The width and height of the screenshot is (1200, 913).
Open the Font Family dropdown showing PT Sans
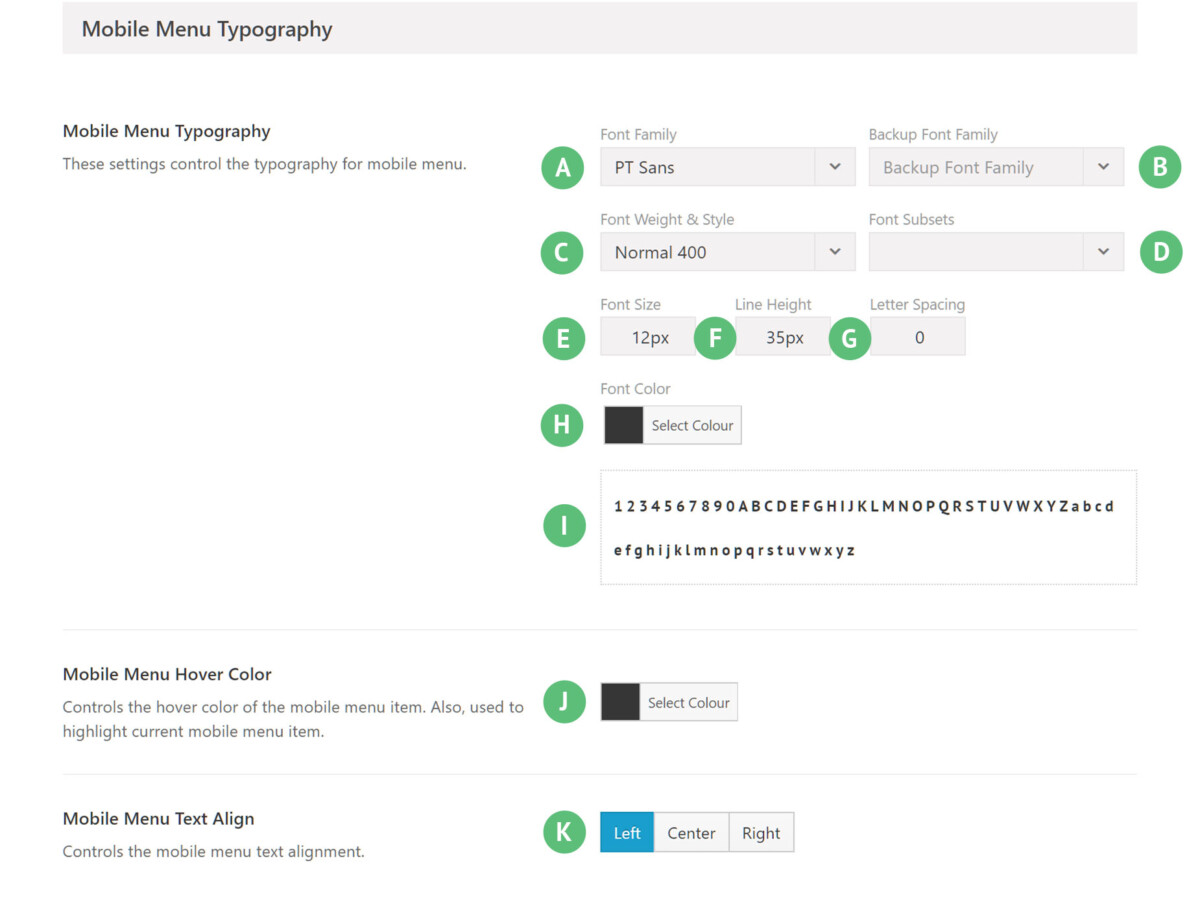[727, 167]
